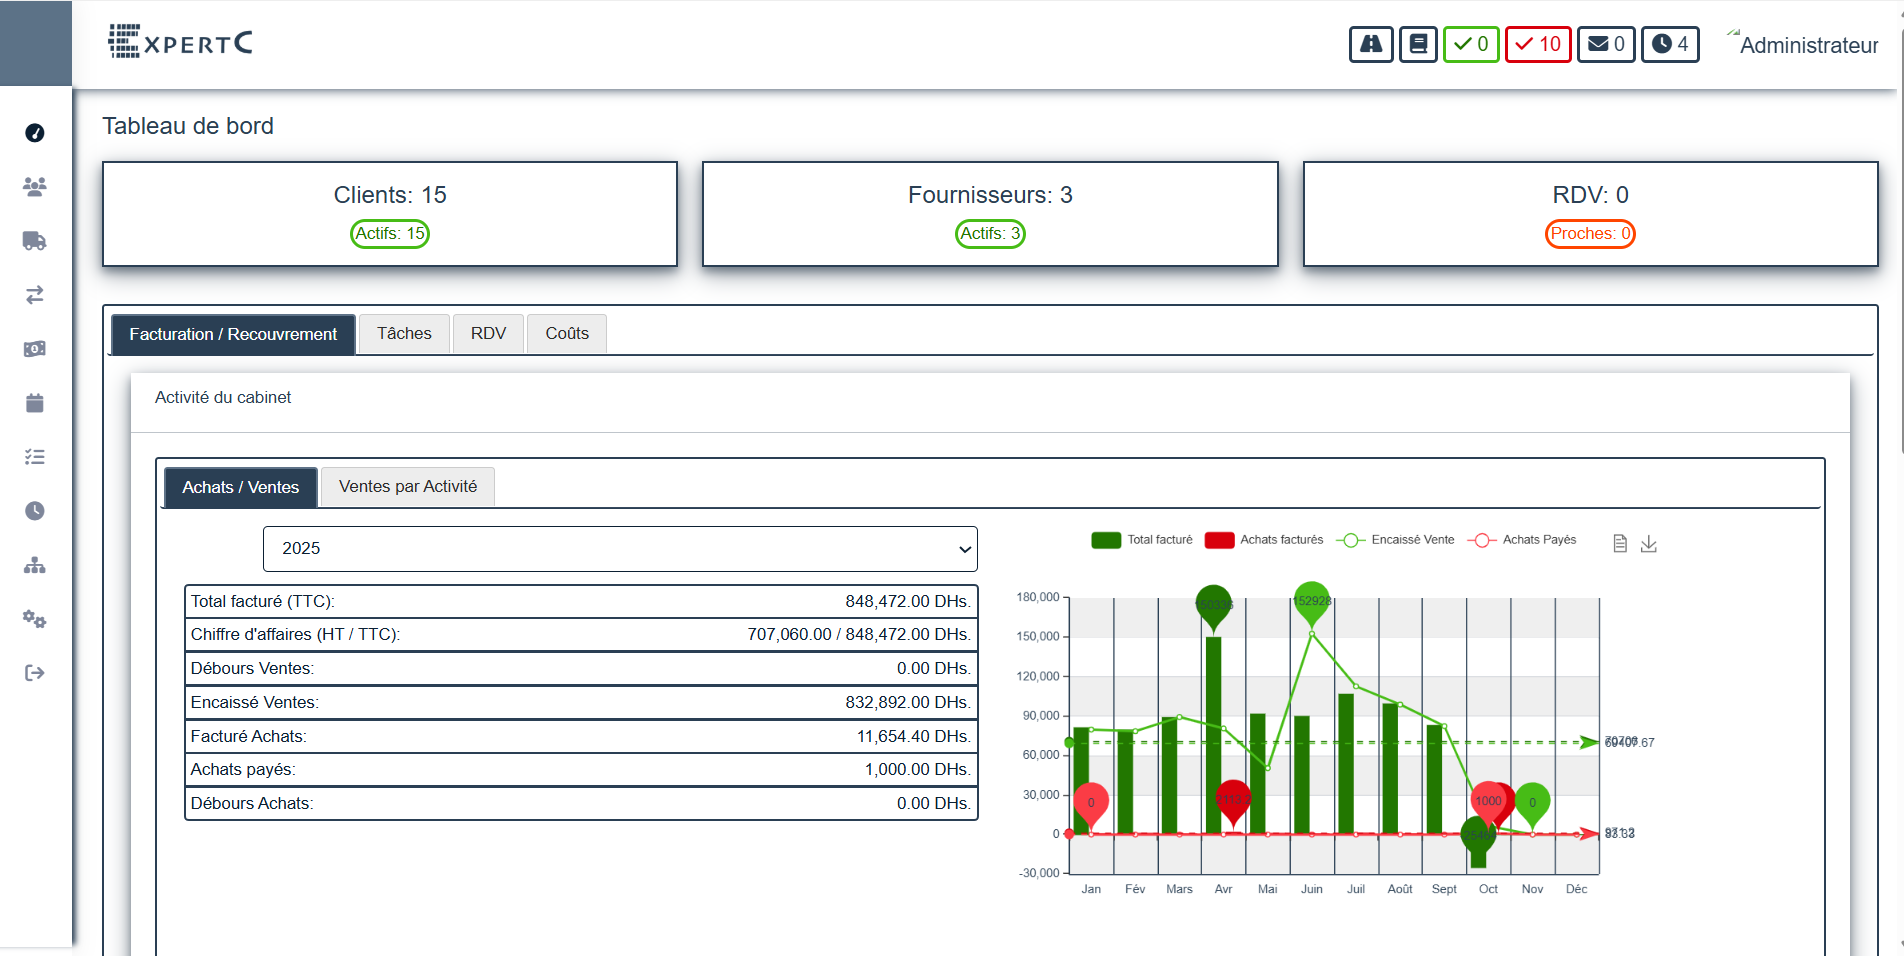Open settings gears icon in sidebar
This screenshot has width=1904, height=956.
(x=35, y=619)
